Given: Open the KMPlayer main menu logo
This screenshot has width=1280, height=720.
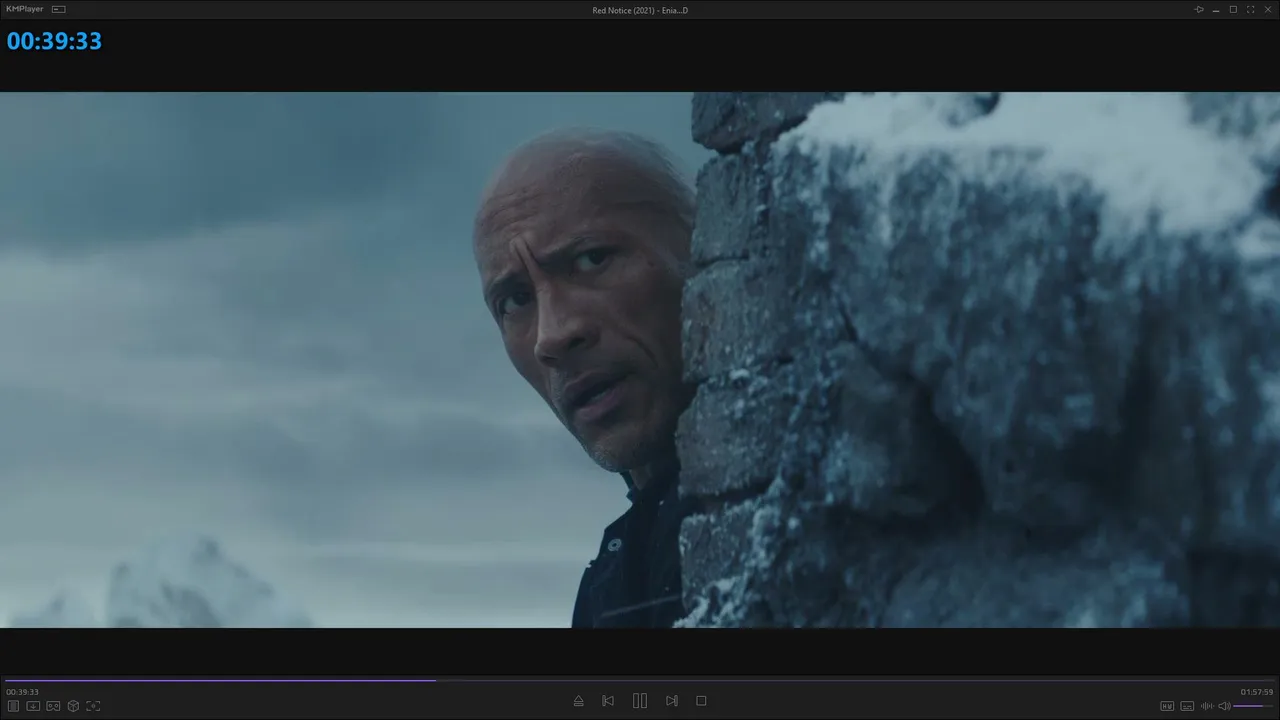Looking at the screenshot, I should pos(25,10).
